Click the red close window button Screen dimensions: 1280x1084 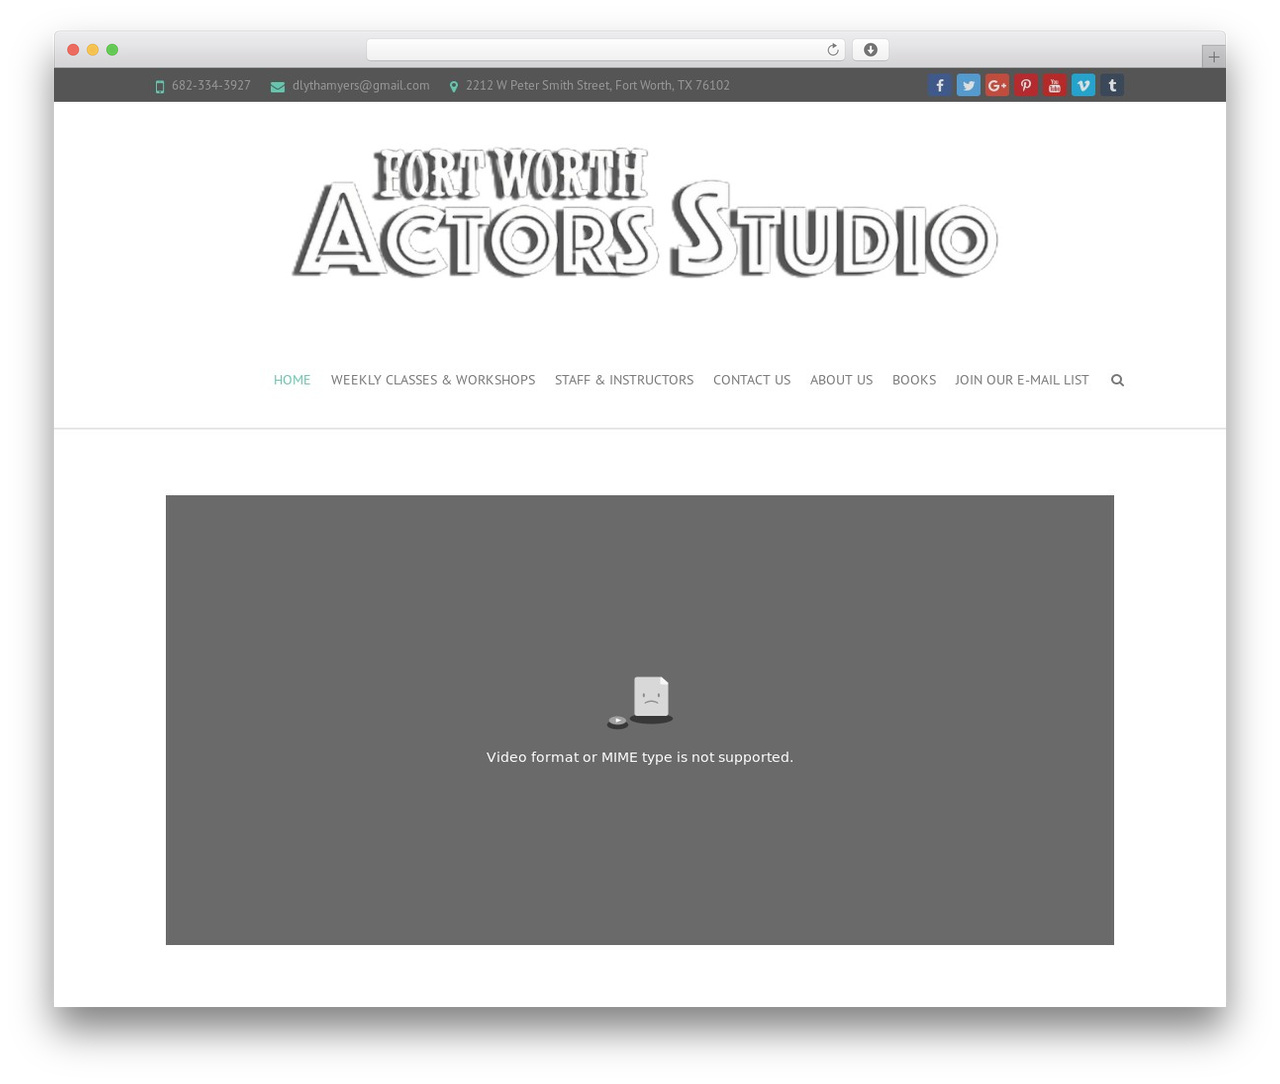(73, 50)
